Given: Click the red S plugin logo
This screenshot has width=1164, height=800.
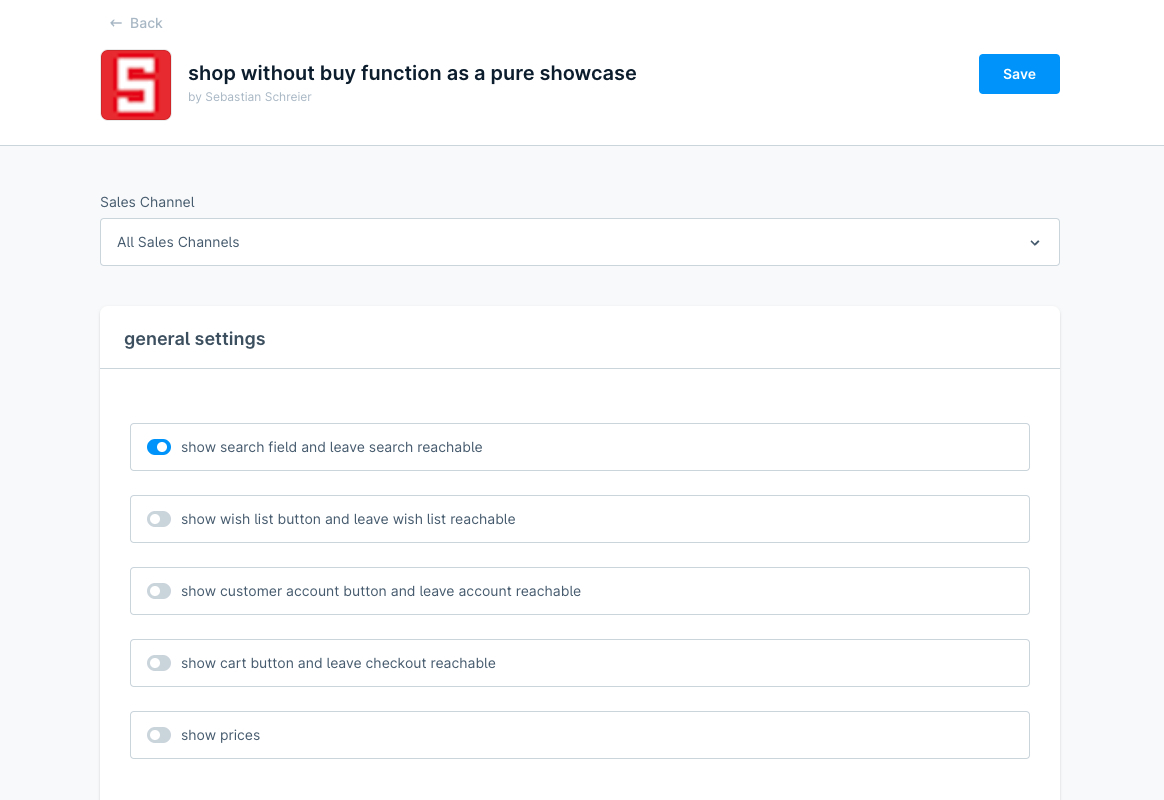Looking at the screenshot, I should coord(136,85).
